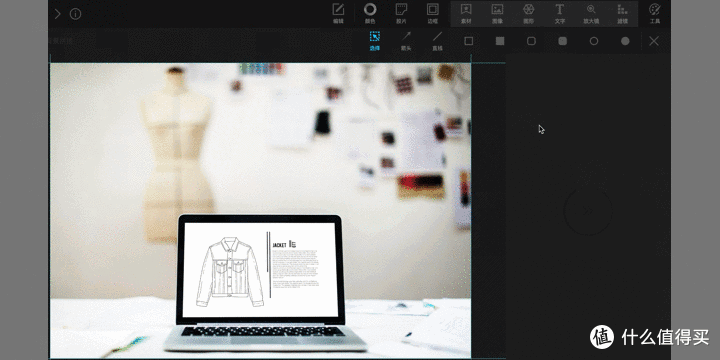Pick the filled square shape
Screen dimensions: 720x360
500,41
